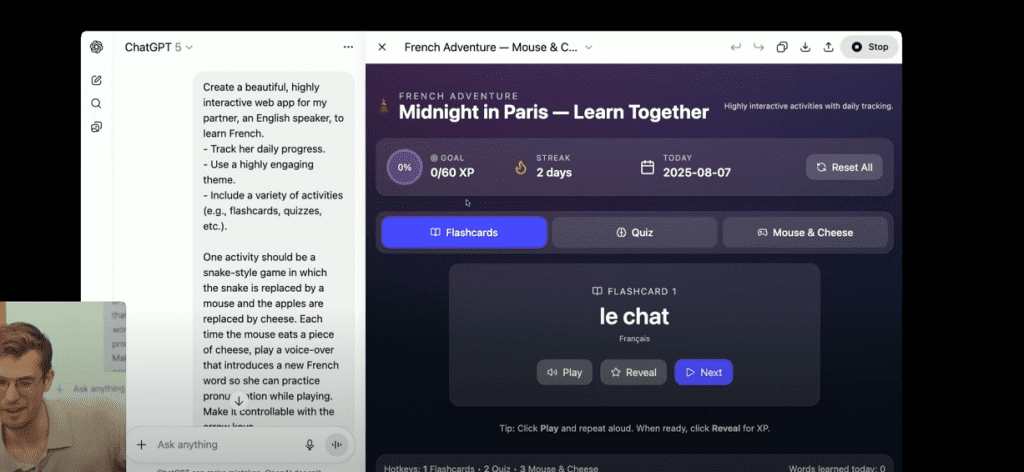Viewport: 1024px width, 472px height.
Task: Close the canvas panel with X
Action: [x=382, y=47]
